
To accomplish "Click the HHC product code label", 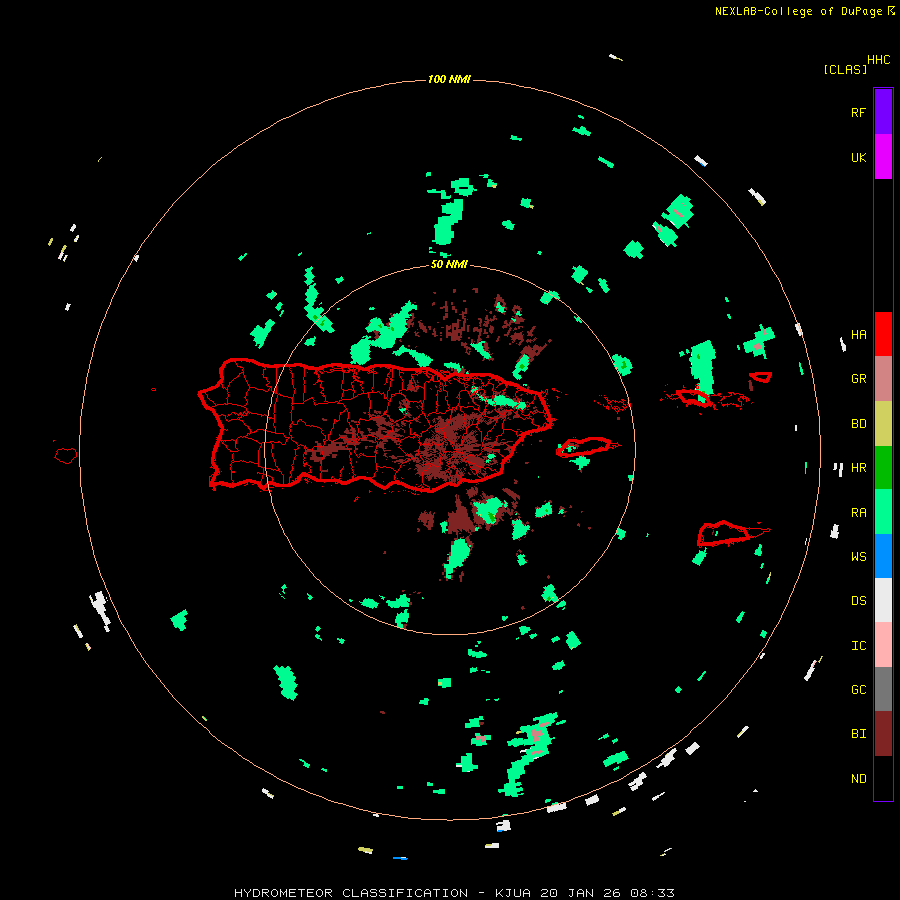I will coord(879,60).
